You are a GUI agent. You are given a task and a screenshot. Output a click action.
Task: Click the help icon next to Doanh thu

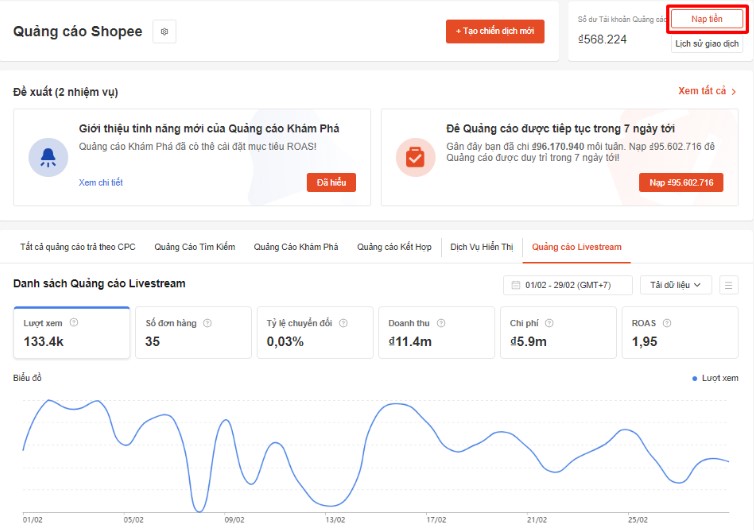[x=441, y=323]
